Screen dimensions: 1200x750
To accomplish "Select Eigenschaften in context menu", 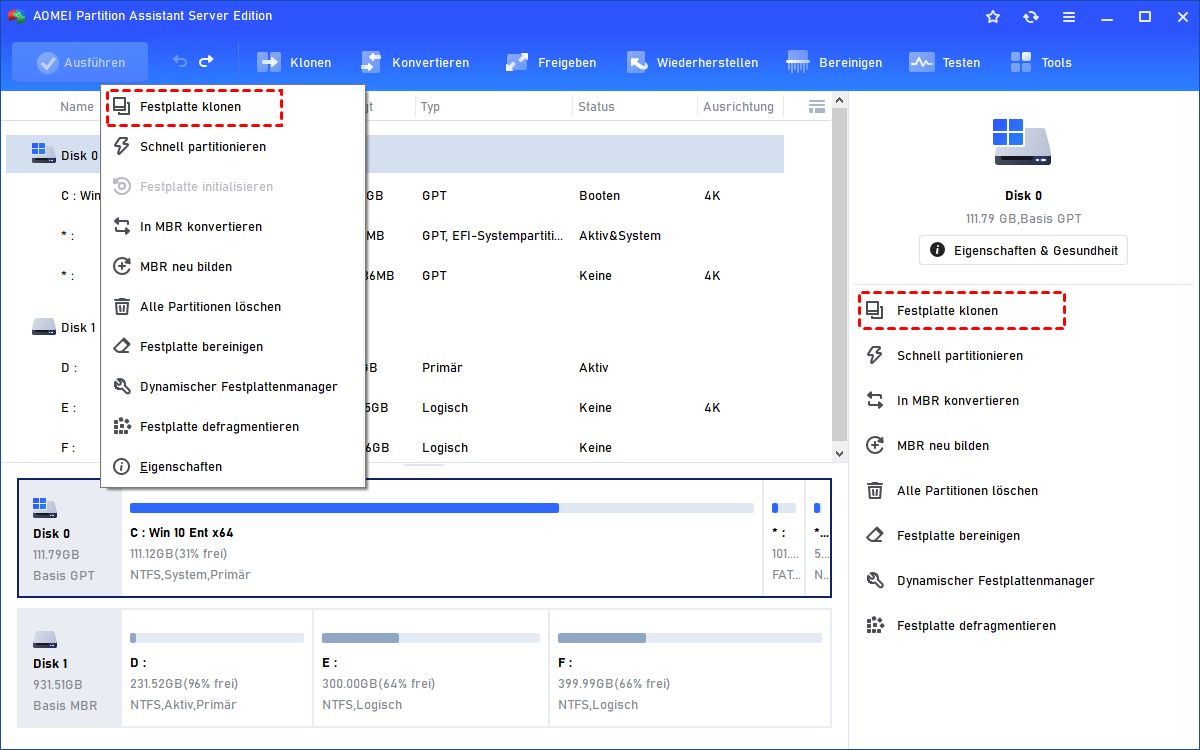I will tap(232, 467).
